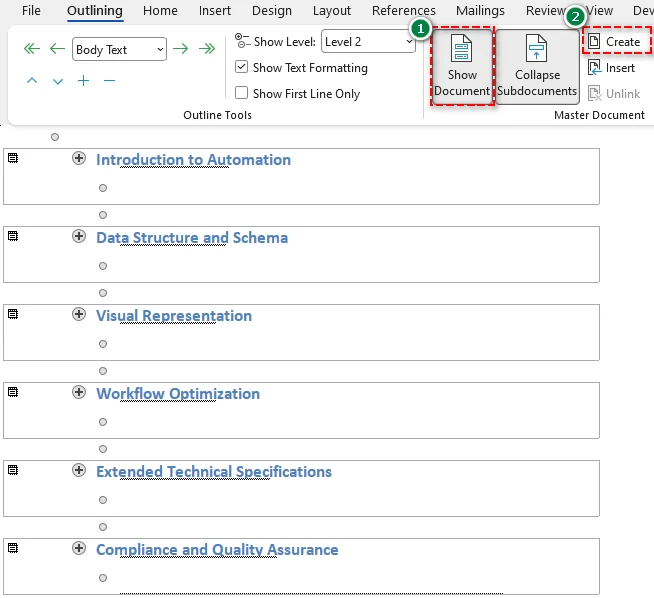Promote to Heading 1 double-left arrow
Image resolution: width=654 pixels, height=598 pixels.
click(32, 49)
